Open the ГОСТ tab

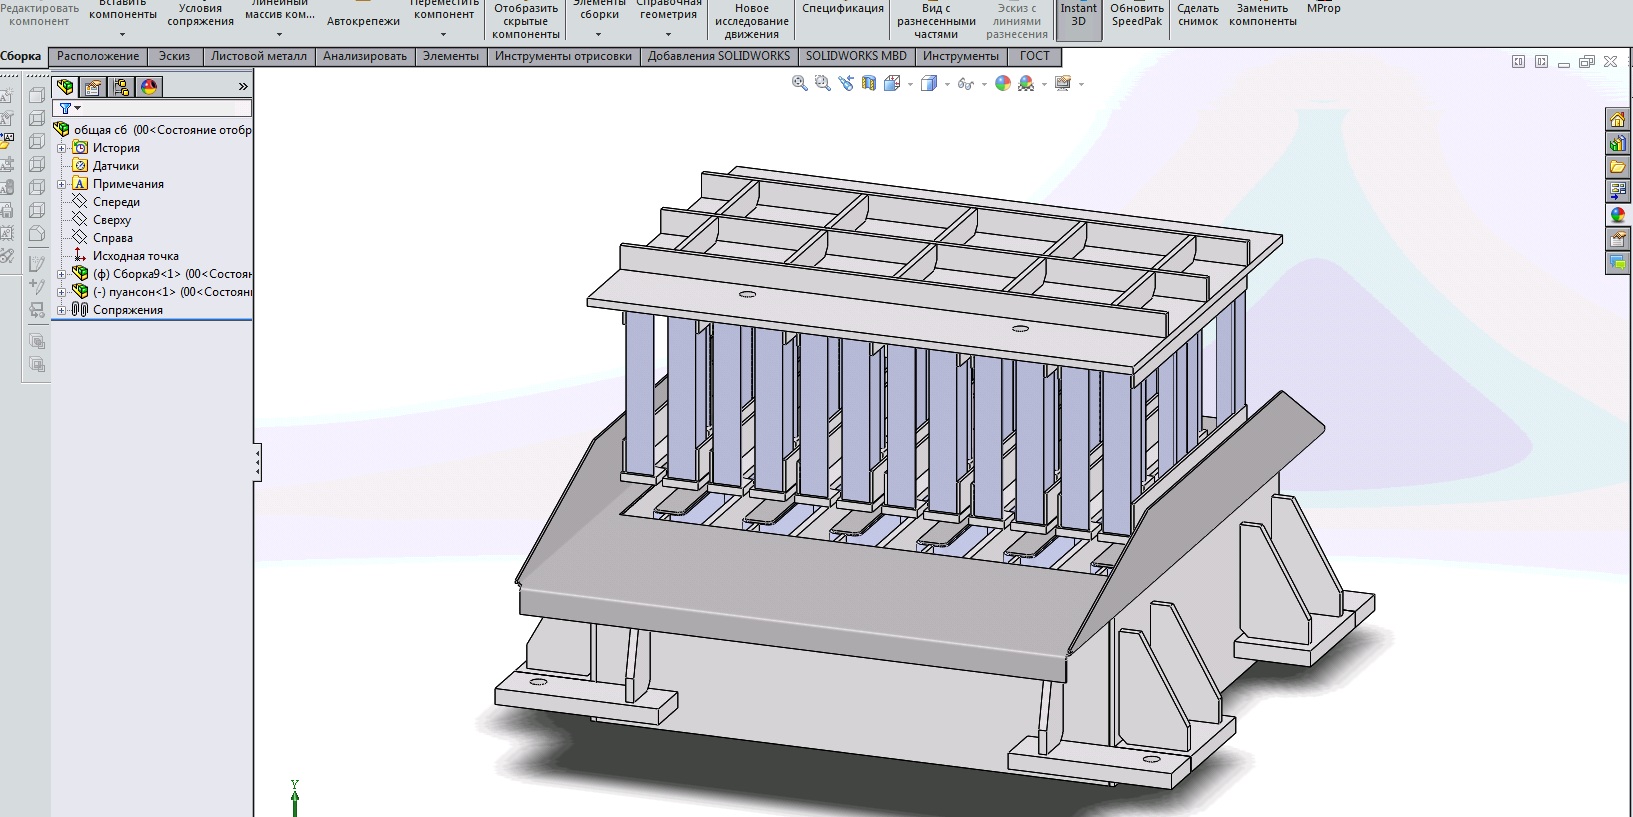[x=1035, y=56]
